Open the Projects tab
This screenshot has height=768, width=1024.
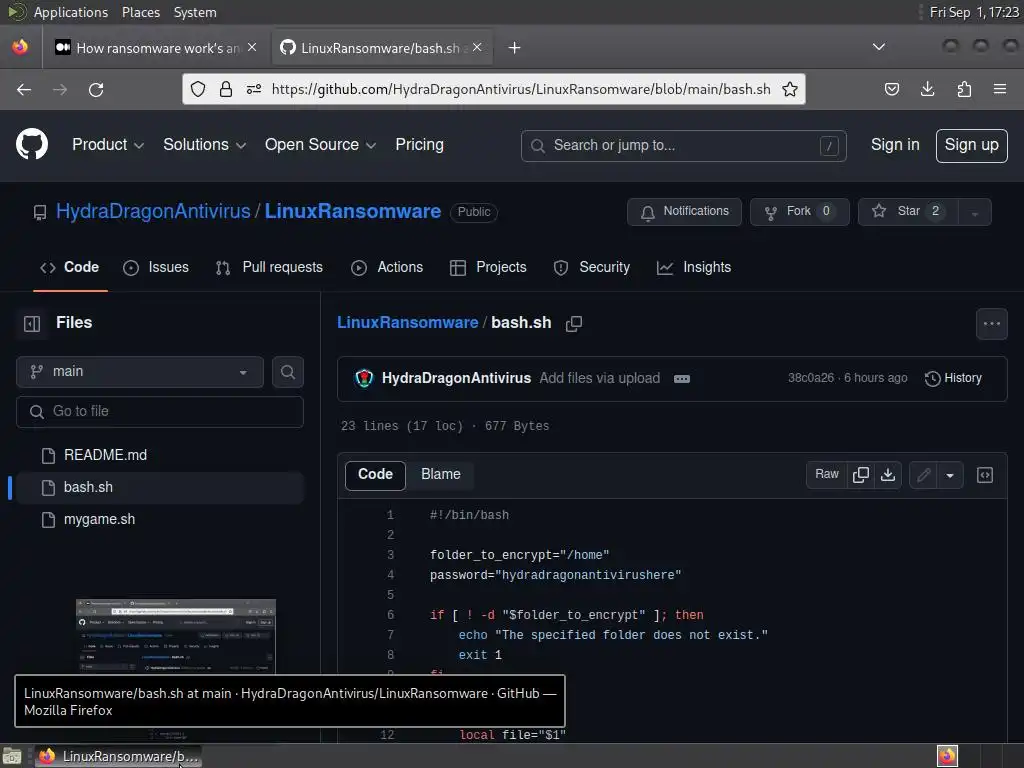pyautogui.click(x=488, y=267)
